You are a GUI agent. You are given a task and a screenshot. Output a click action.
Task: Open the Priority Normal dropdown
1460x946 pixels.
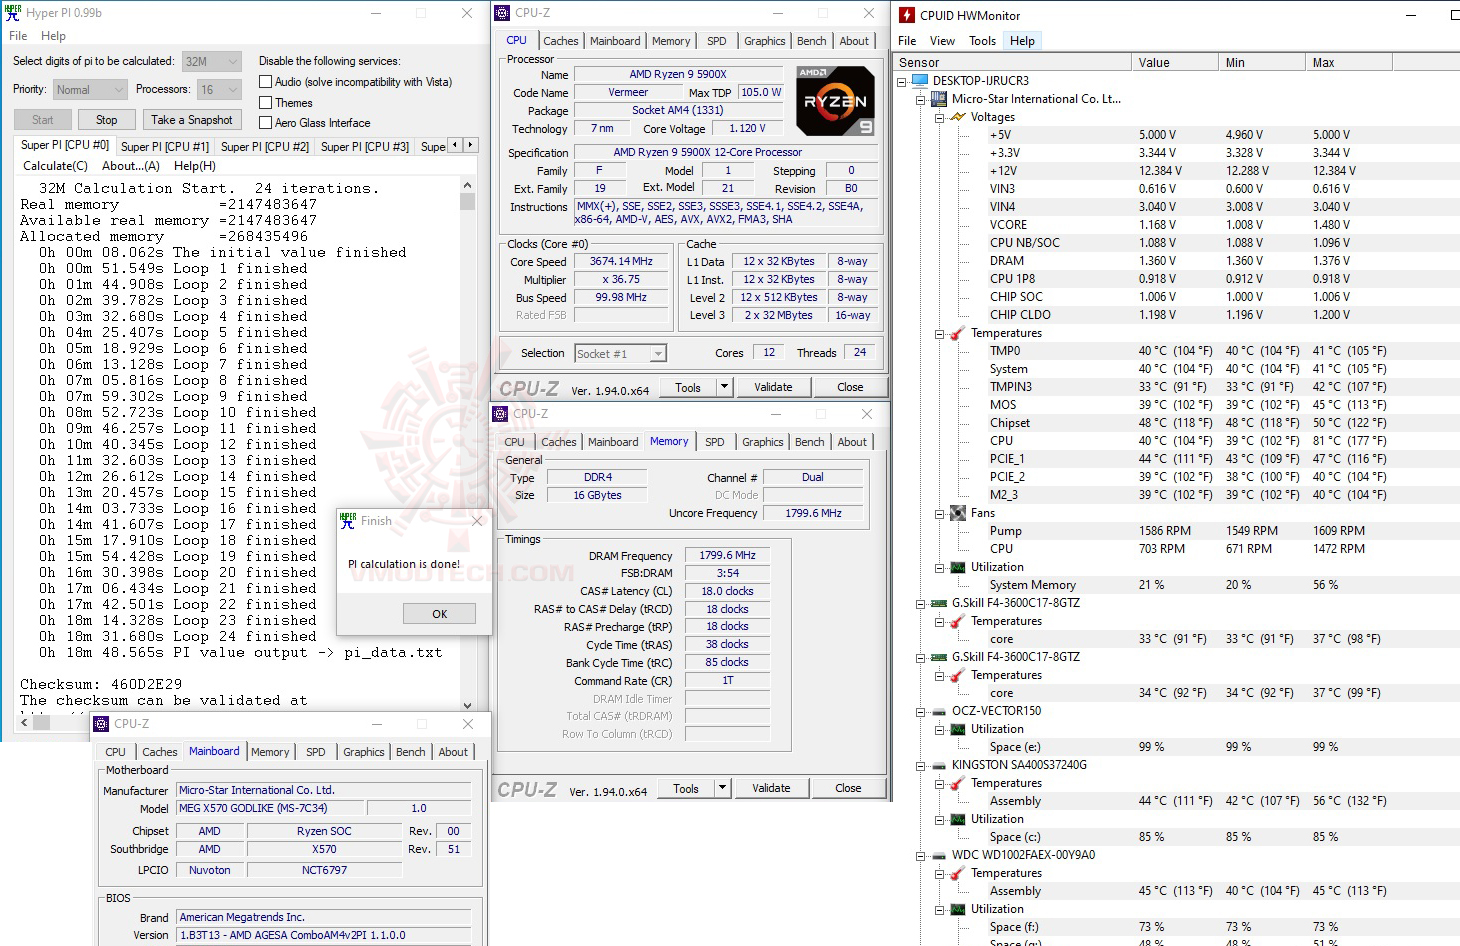click(x=89, y=89)
